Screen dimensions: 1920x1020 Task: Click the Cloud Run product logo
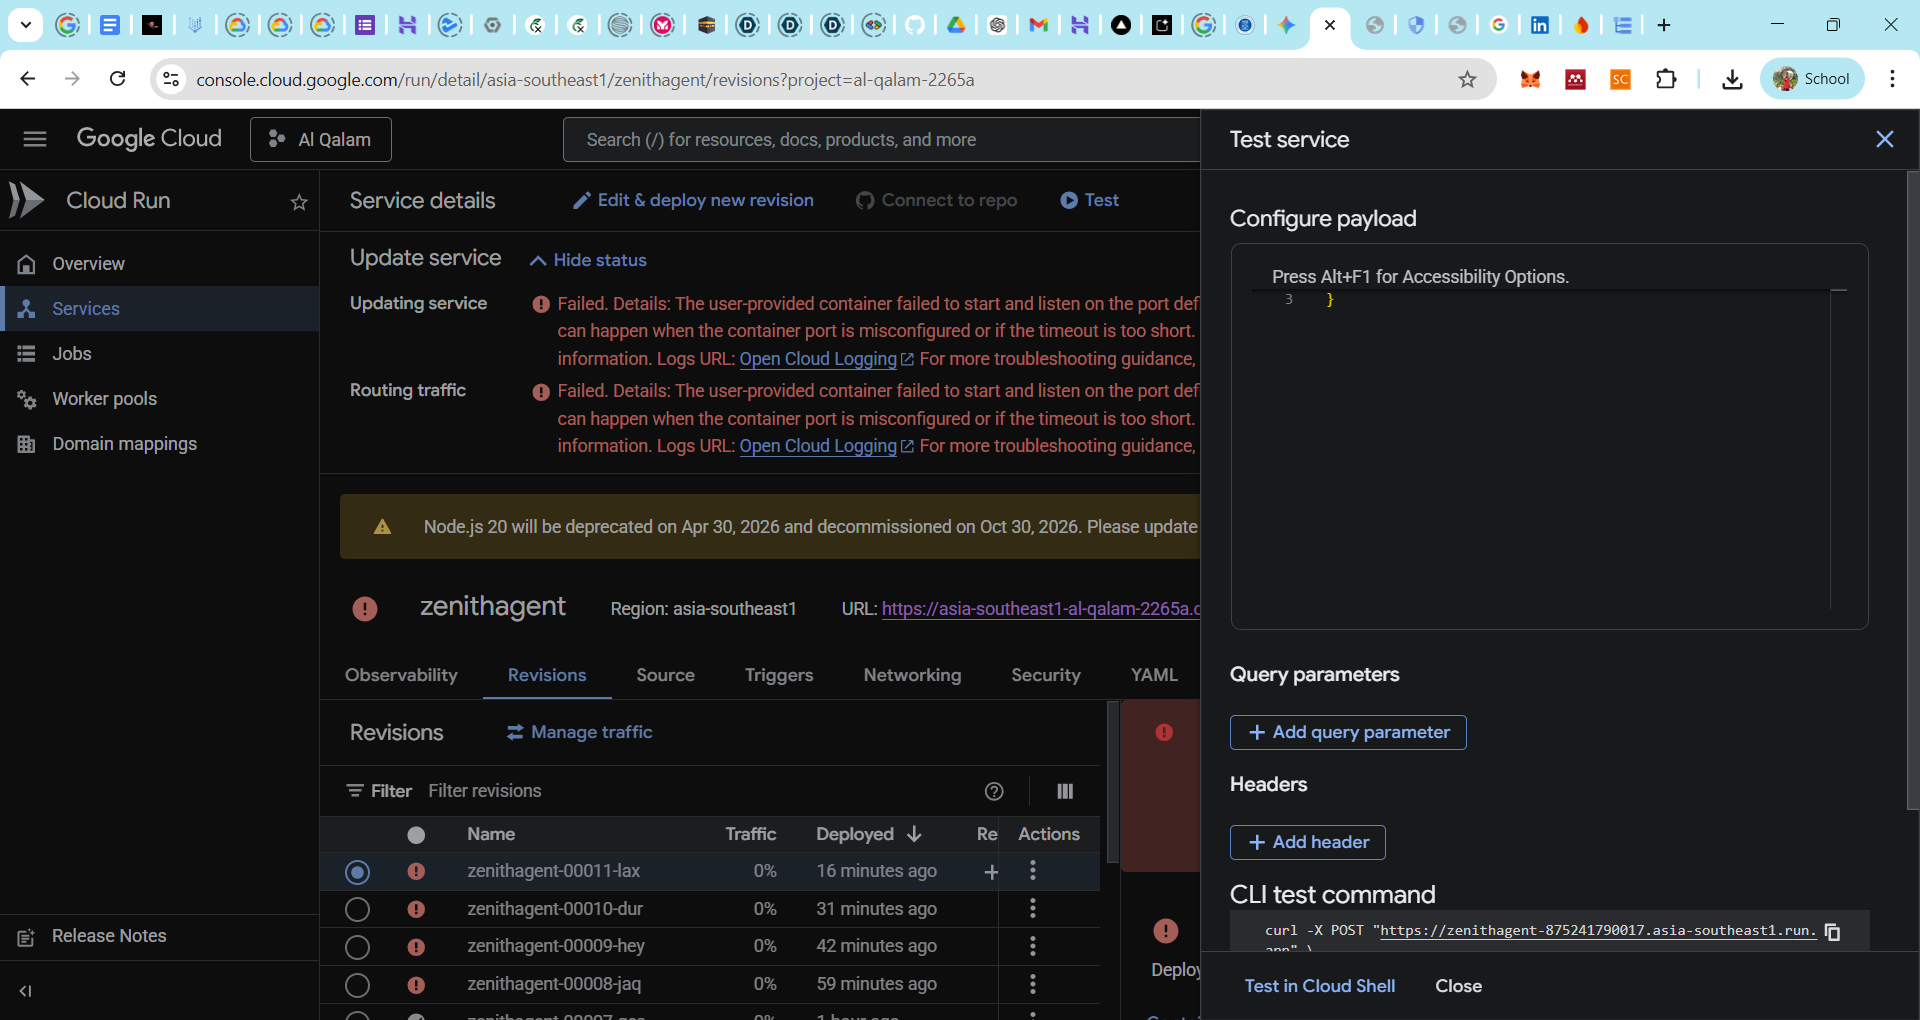pyautogui.click(x=26, y=200)
